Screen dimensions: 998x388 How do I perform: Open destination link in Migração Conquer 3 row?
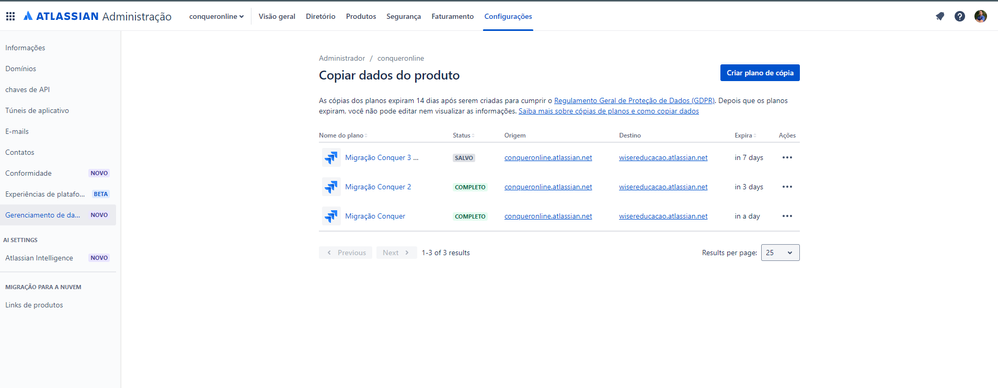point(663,158)
